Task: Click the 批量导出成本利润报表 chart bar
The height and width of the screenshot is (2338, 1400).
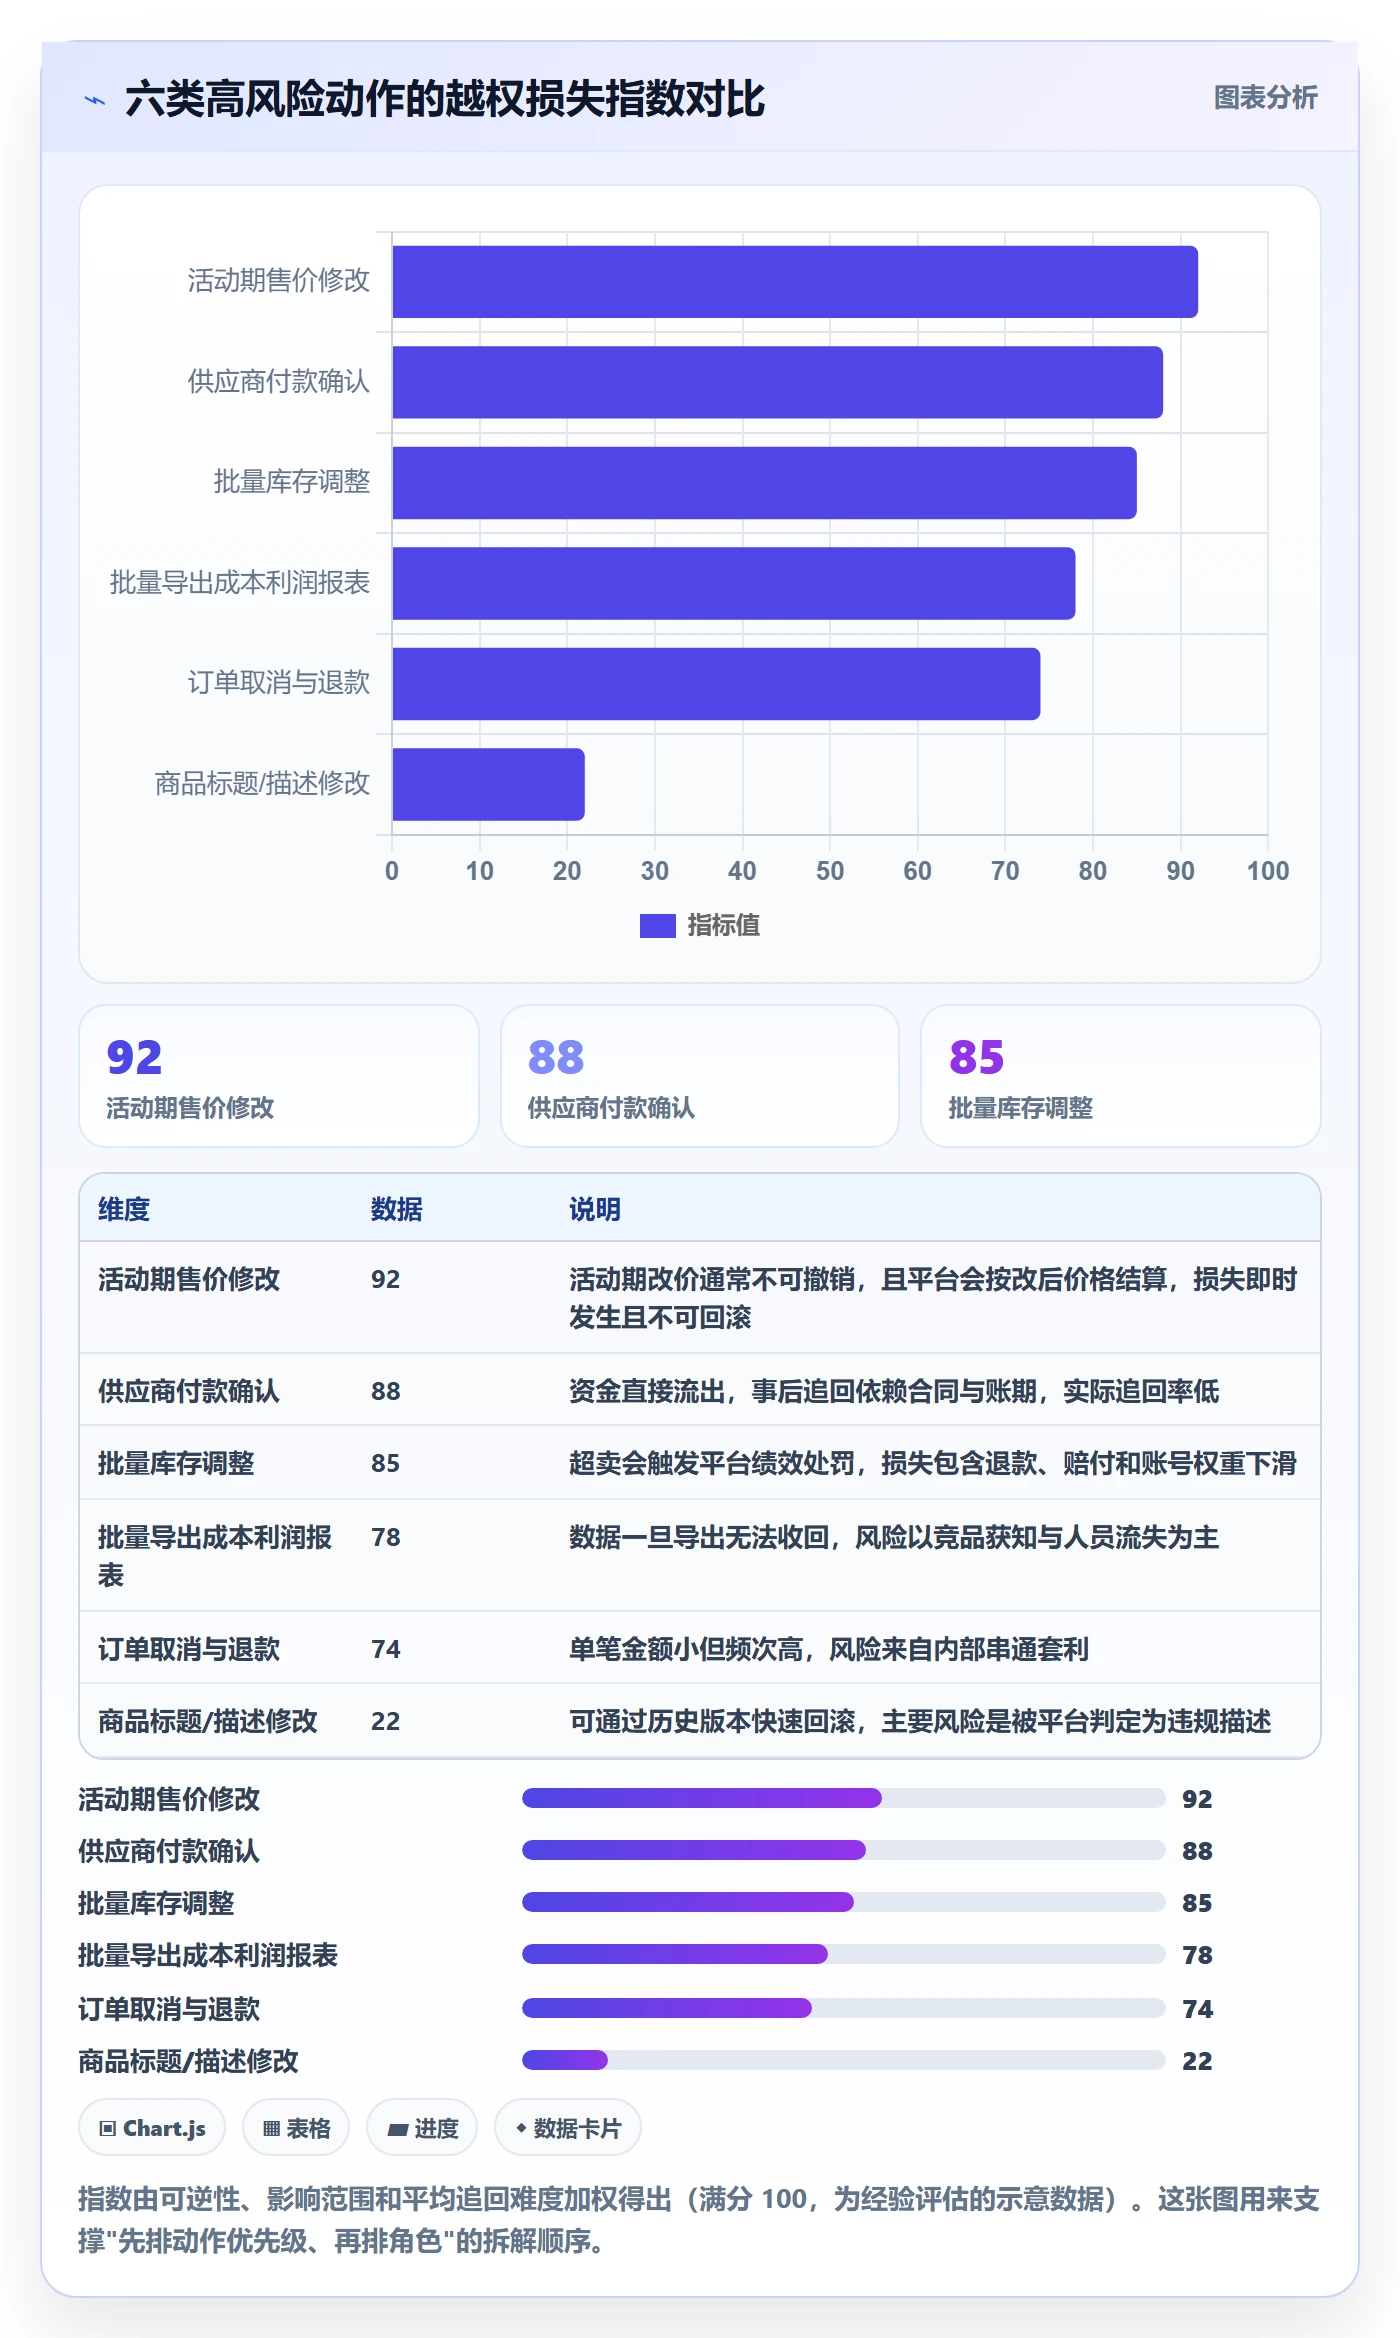Action: (x=734, y=583)
